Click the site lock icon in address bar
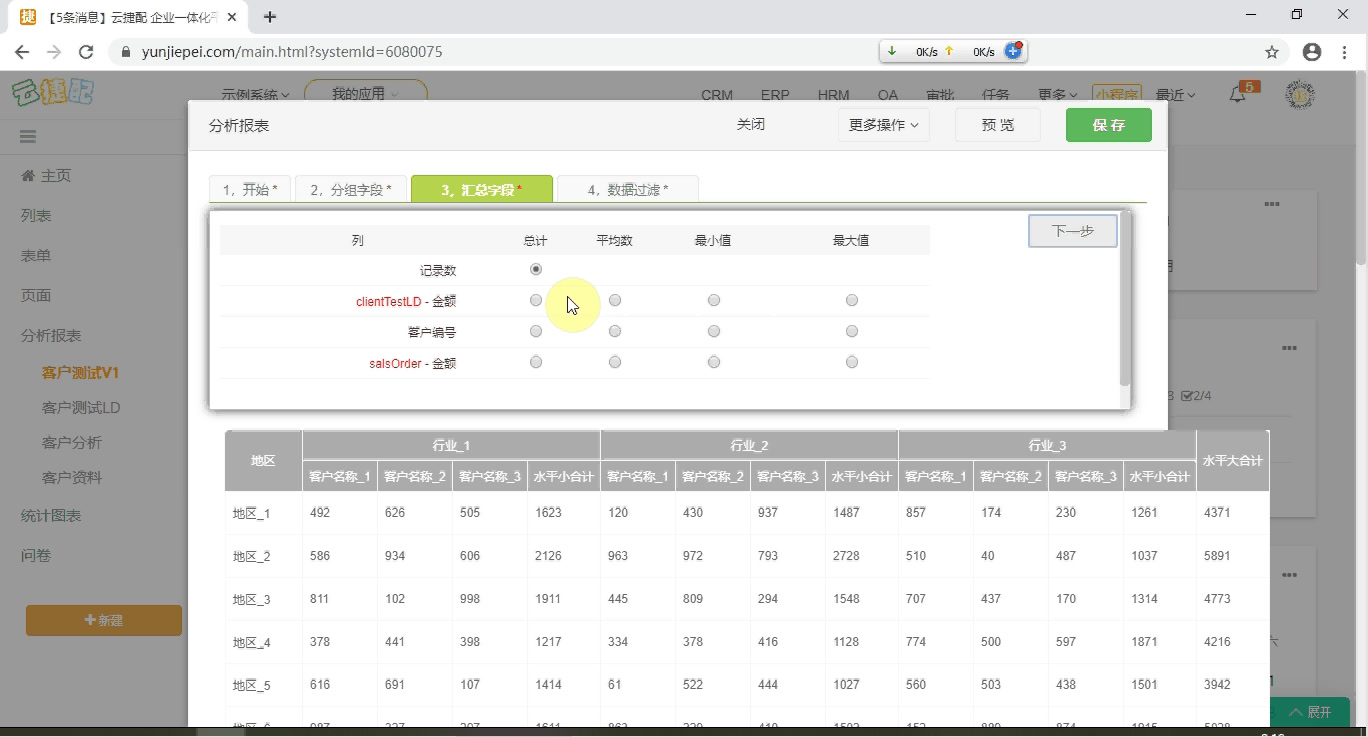This screenshot has width=1368, height=737. tap(125, 52)
